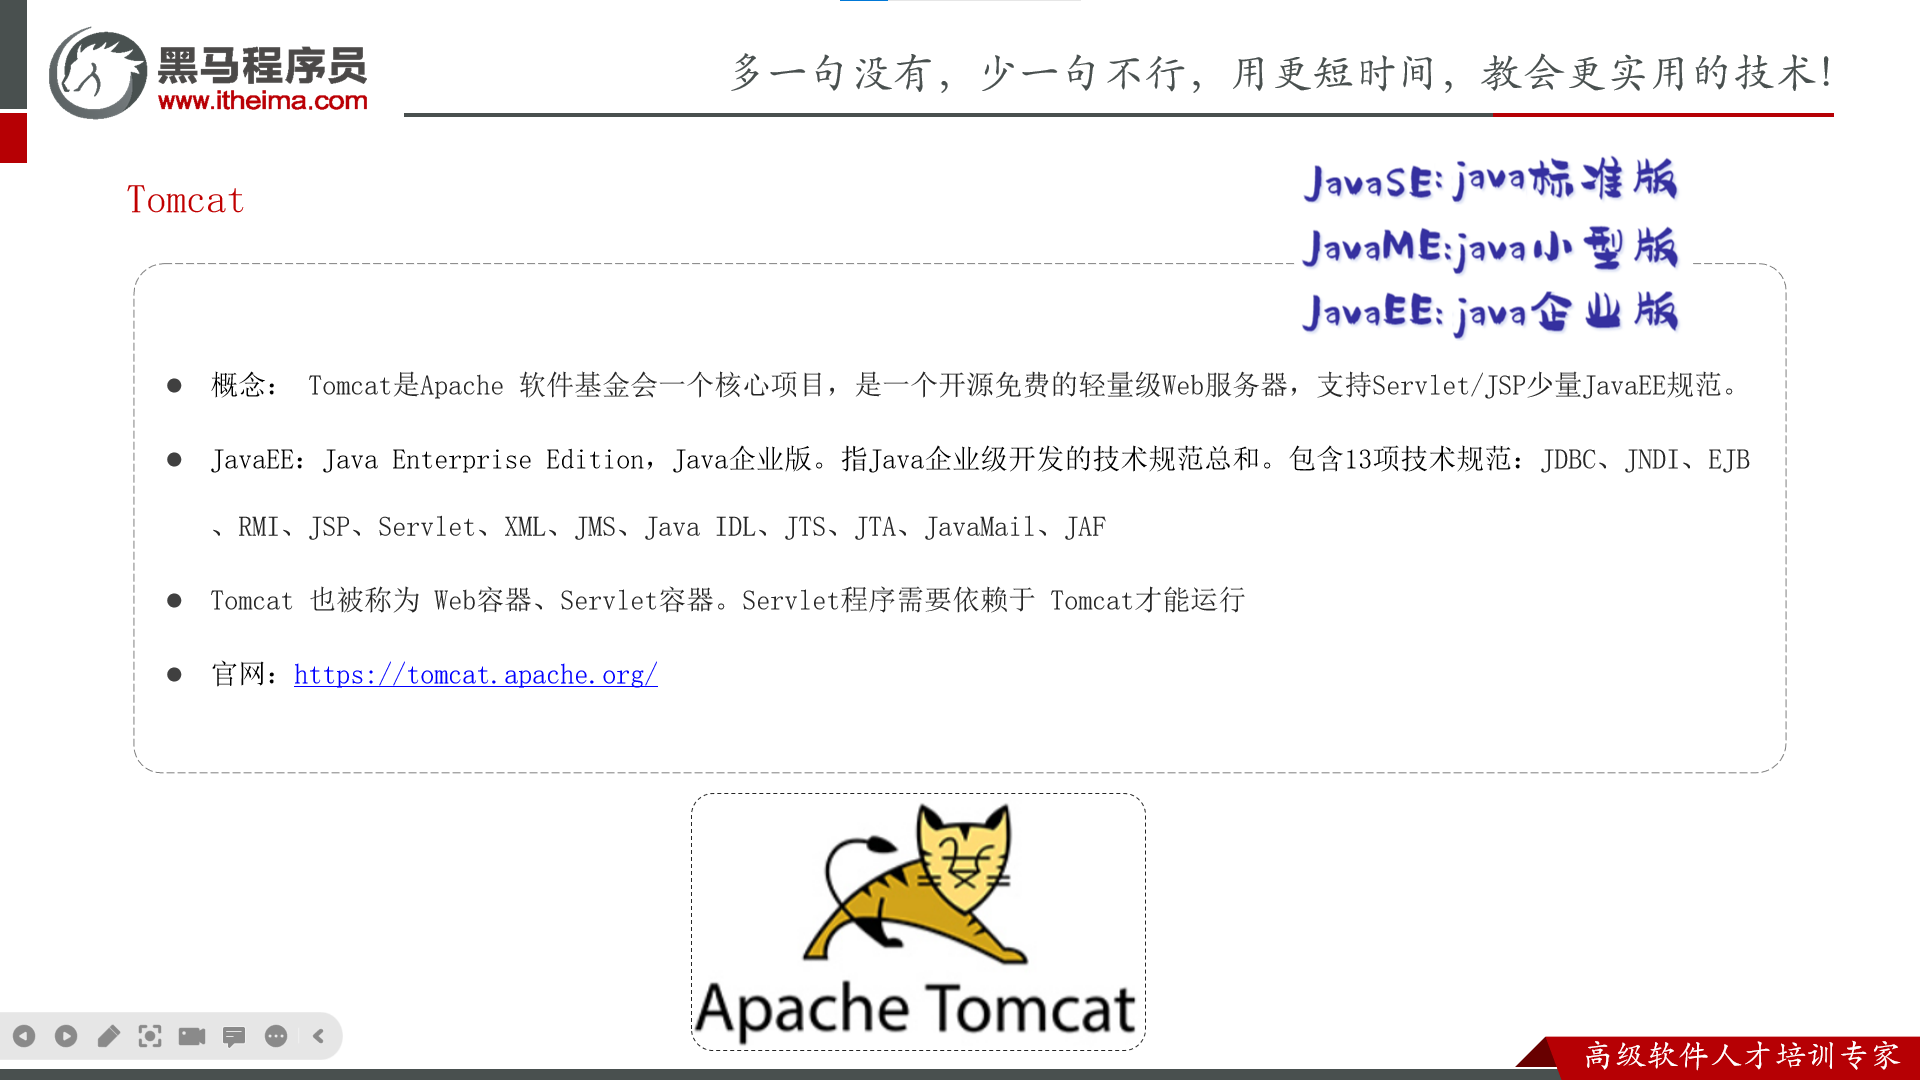This screenshot has width=1920, height=1080.
Task: Click the handwritten JavaEE note
Action: (x=1490, y=313)
